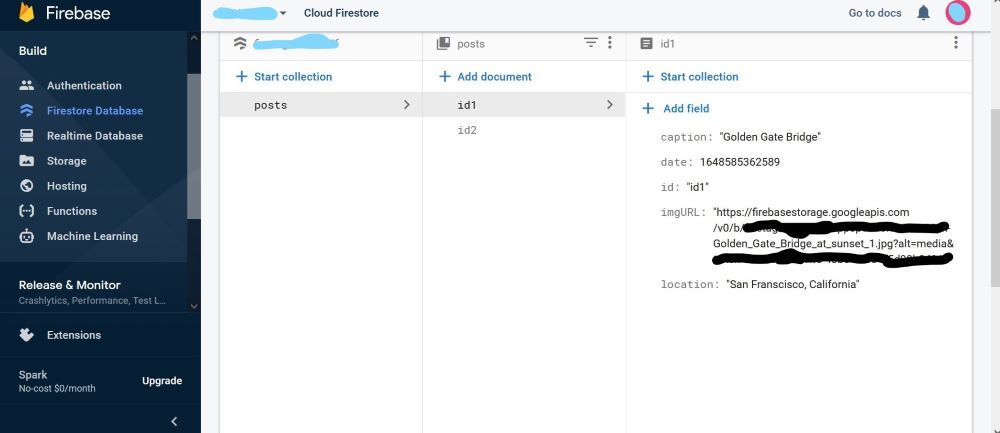Open Authentication in sidebar
Image resolution: width=1000 pixels, height=433 pixels.
pyautogui.click(x=84, y=86)
